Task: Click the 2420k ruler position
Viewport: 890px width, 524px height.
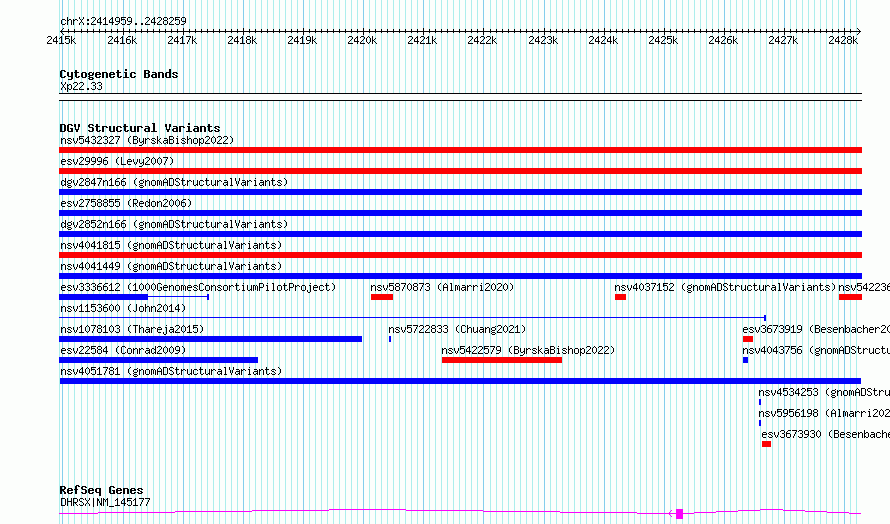Action: point(362,40)
